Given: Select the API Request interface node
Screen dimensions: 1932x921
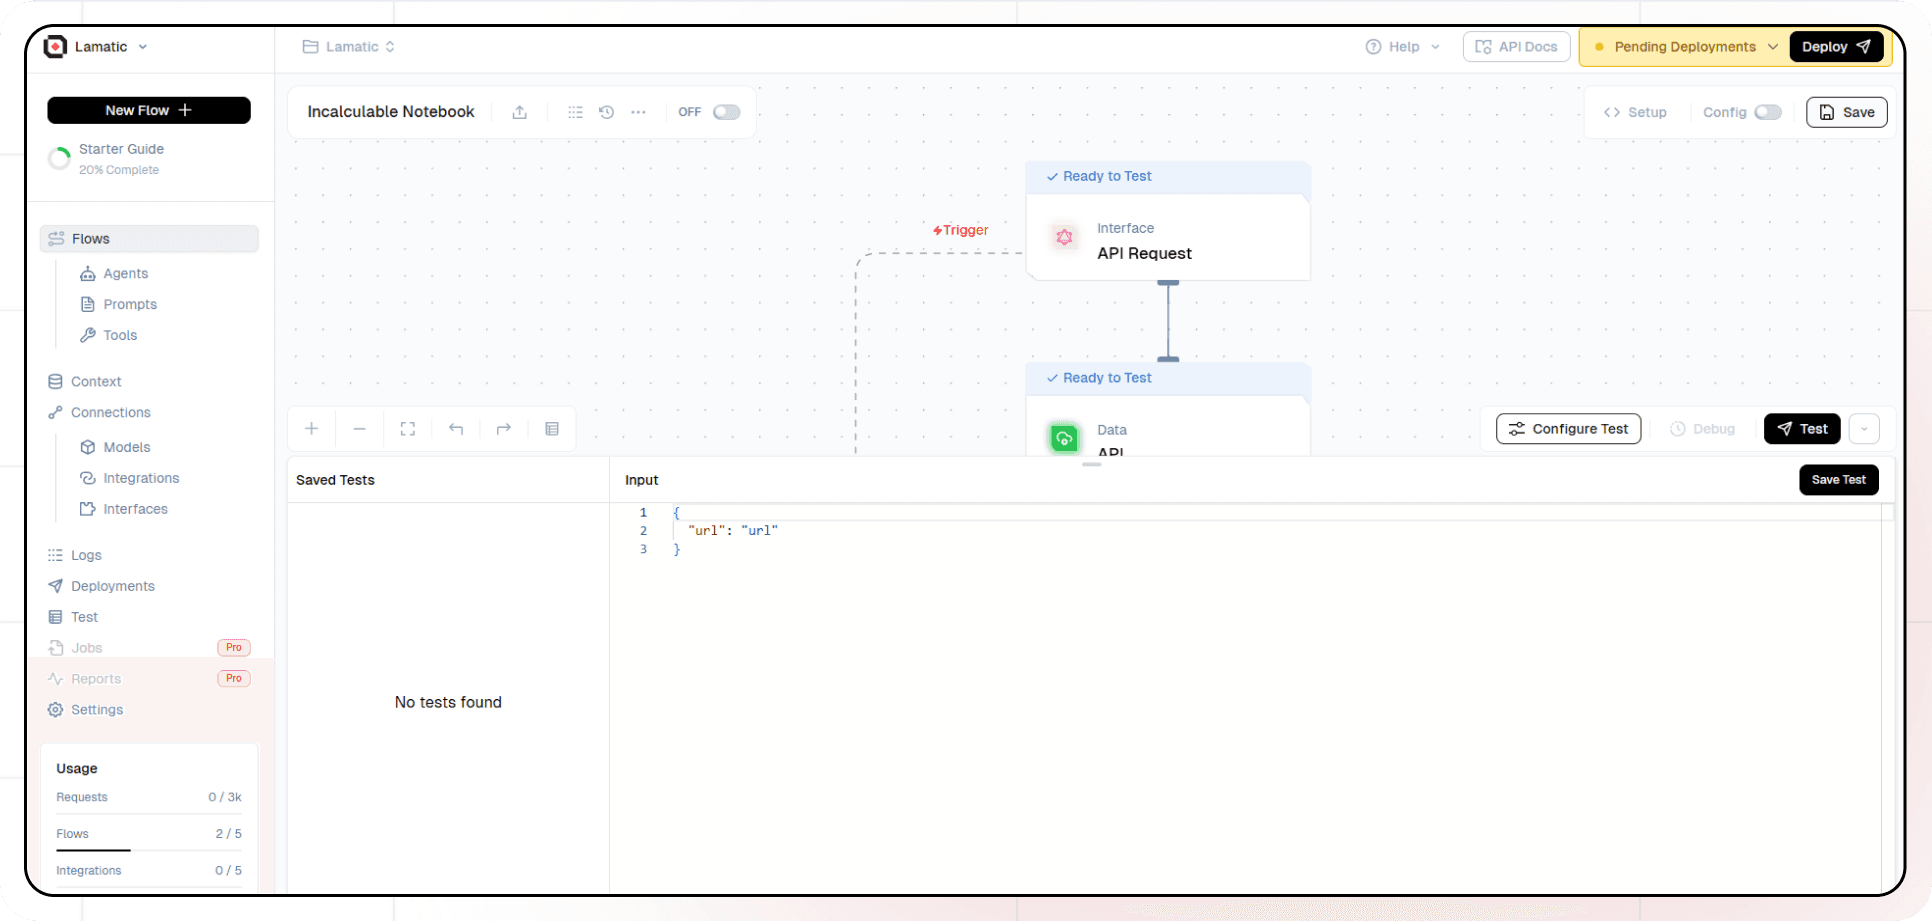Looking at the screenshot, I should pos(1168,240).
